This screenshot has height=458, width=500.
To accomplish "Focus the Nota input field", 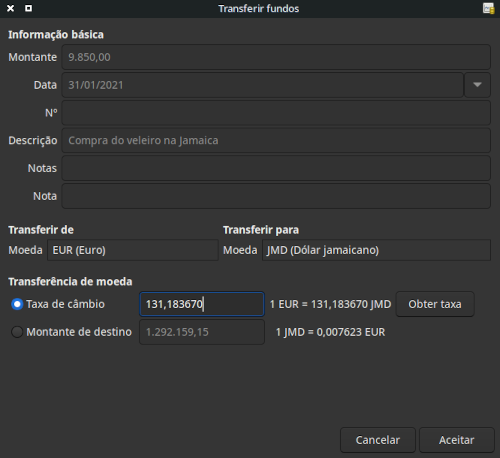I will 276,196.
